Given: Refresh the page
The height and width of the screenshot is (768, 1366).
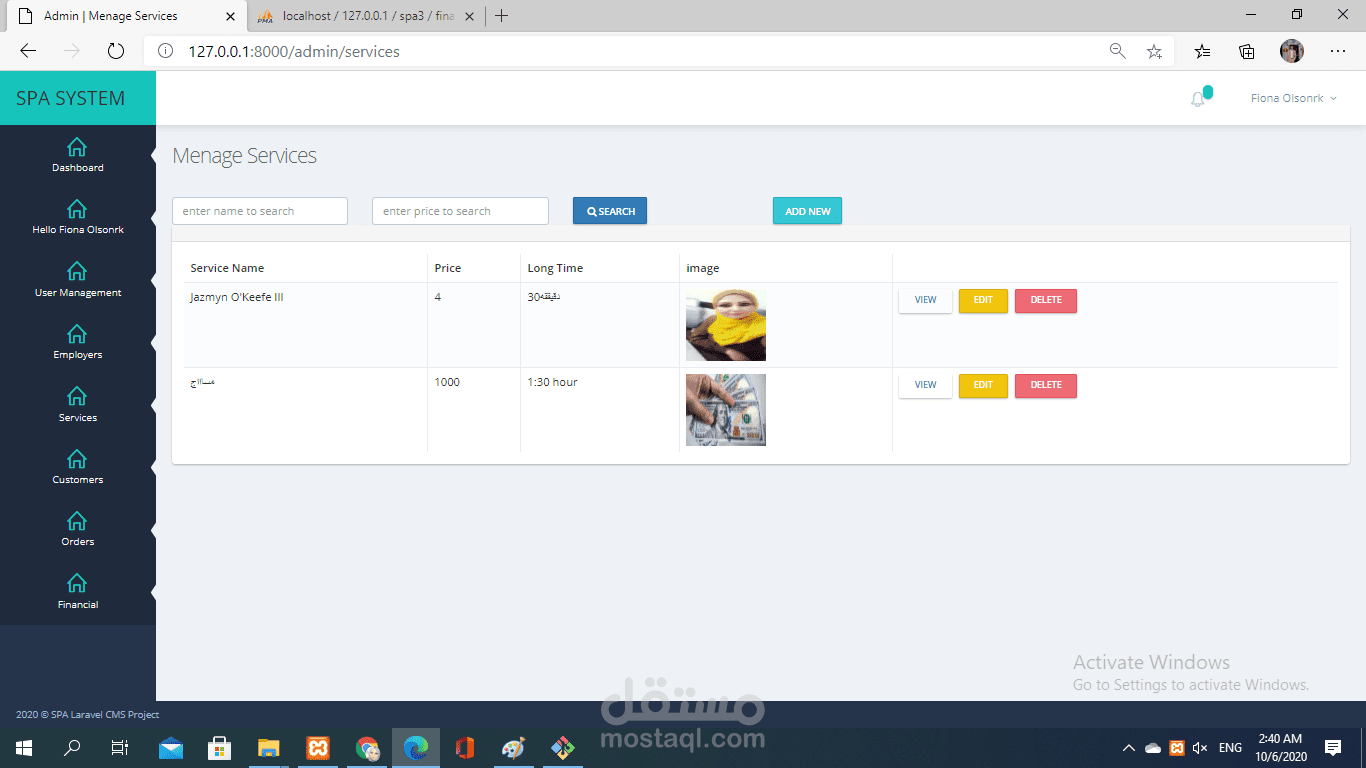Looking at the screenshot, I should coord(115,51).
